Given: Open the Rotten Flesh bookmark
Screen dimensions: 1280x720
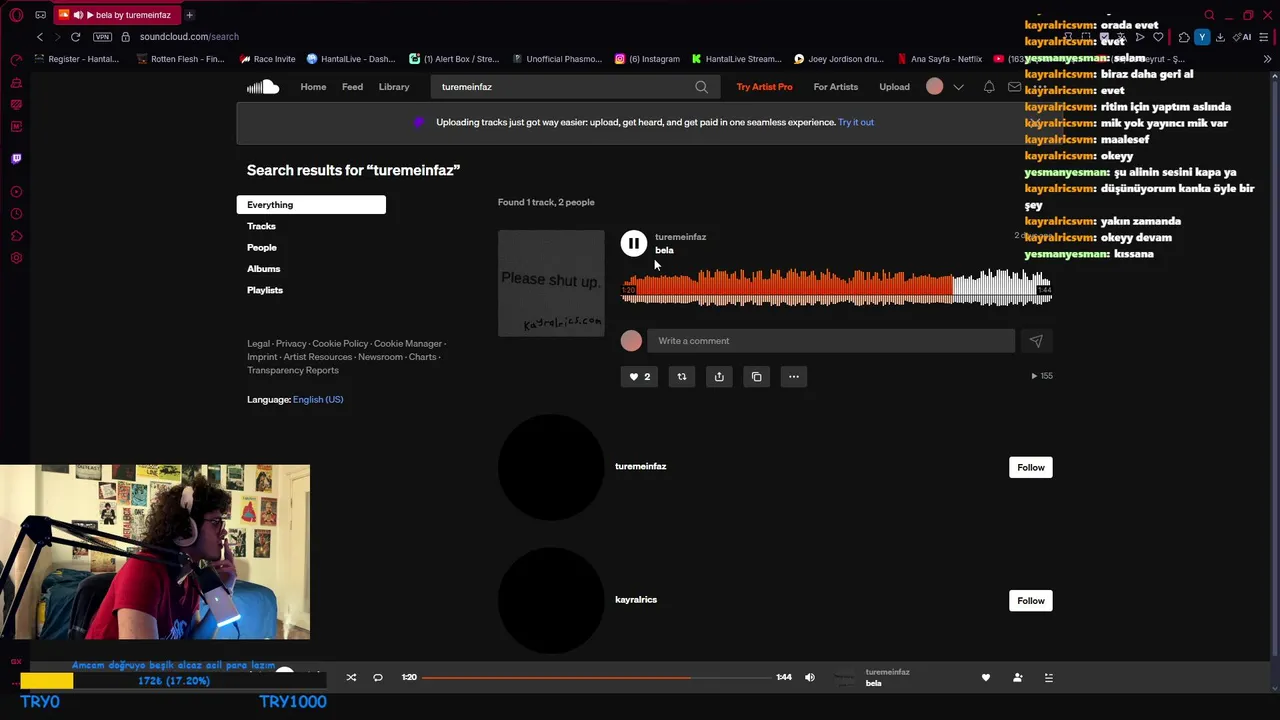Looking at the screenshot, I should [x=180, y=59].
